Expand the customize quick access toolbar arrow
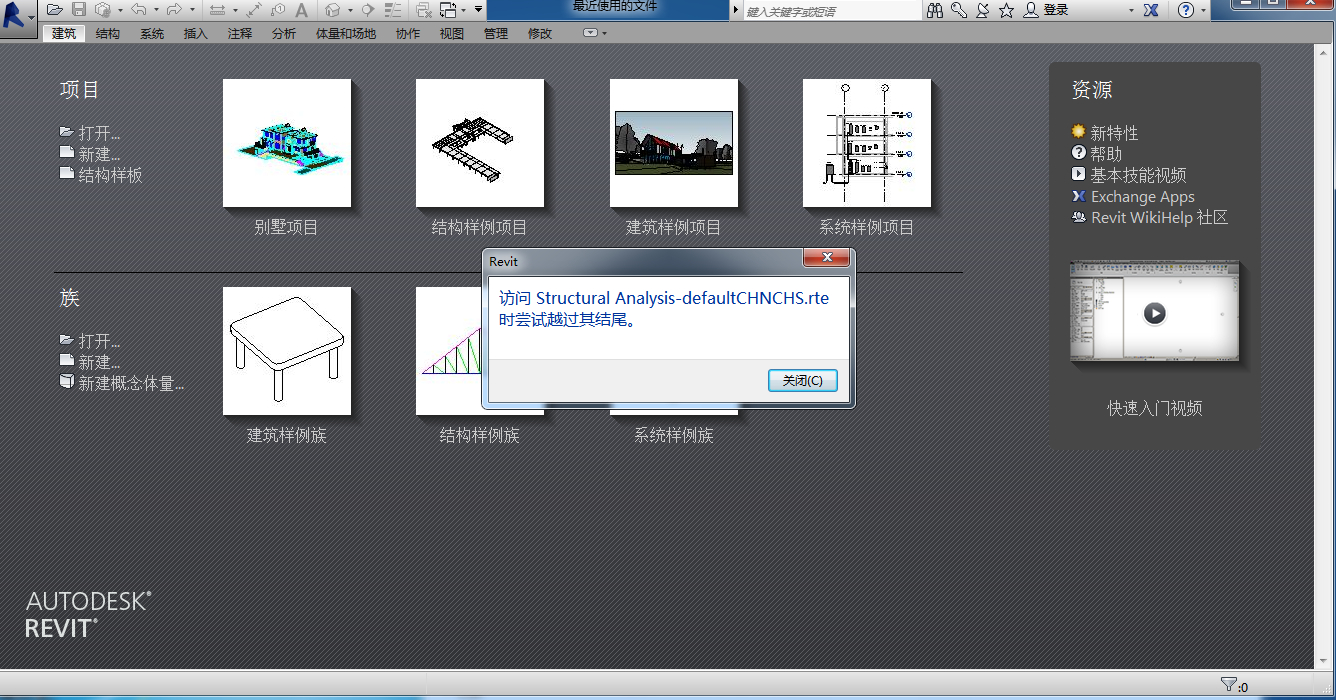 pyautogui.click(x=479, y=10)
